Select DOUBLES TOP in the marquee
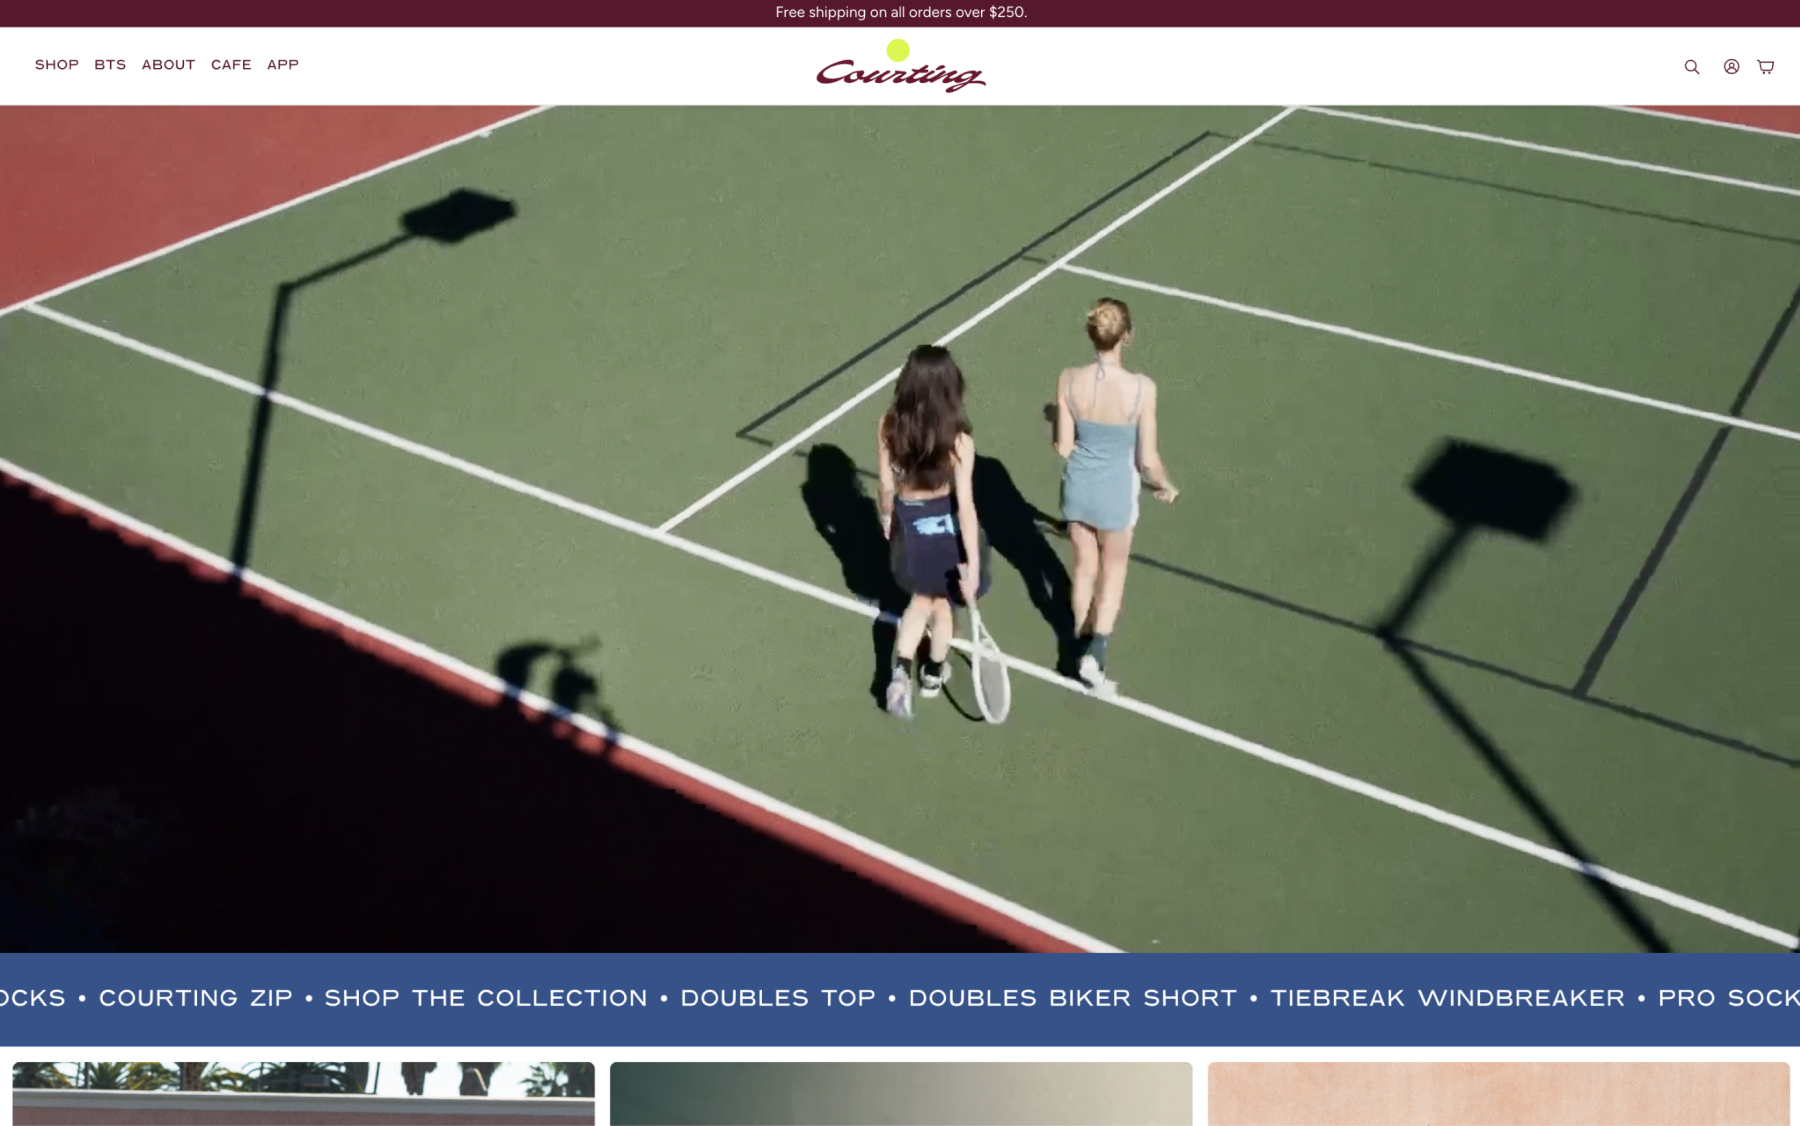 778,998
